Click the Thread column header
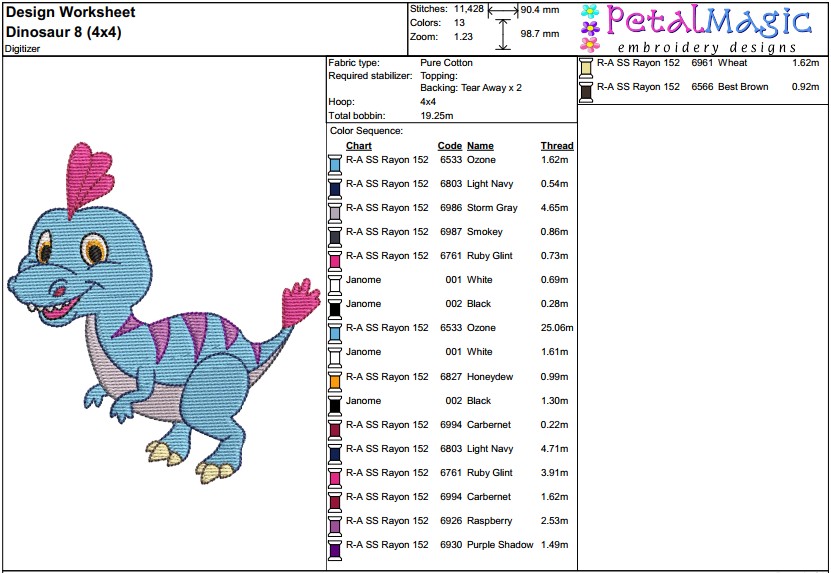831x573 pixels. [x=557, y=146]
